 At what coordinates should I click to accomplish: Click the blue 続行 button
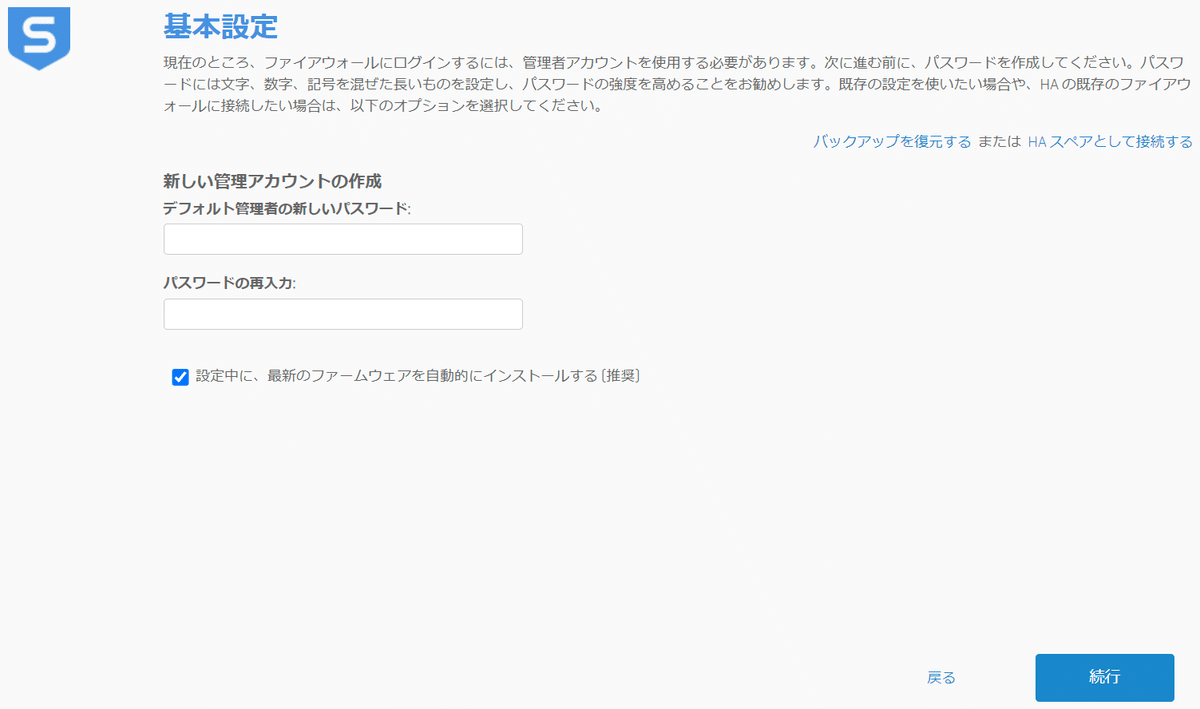point(1104,677)
